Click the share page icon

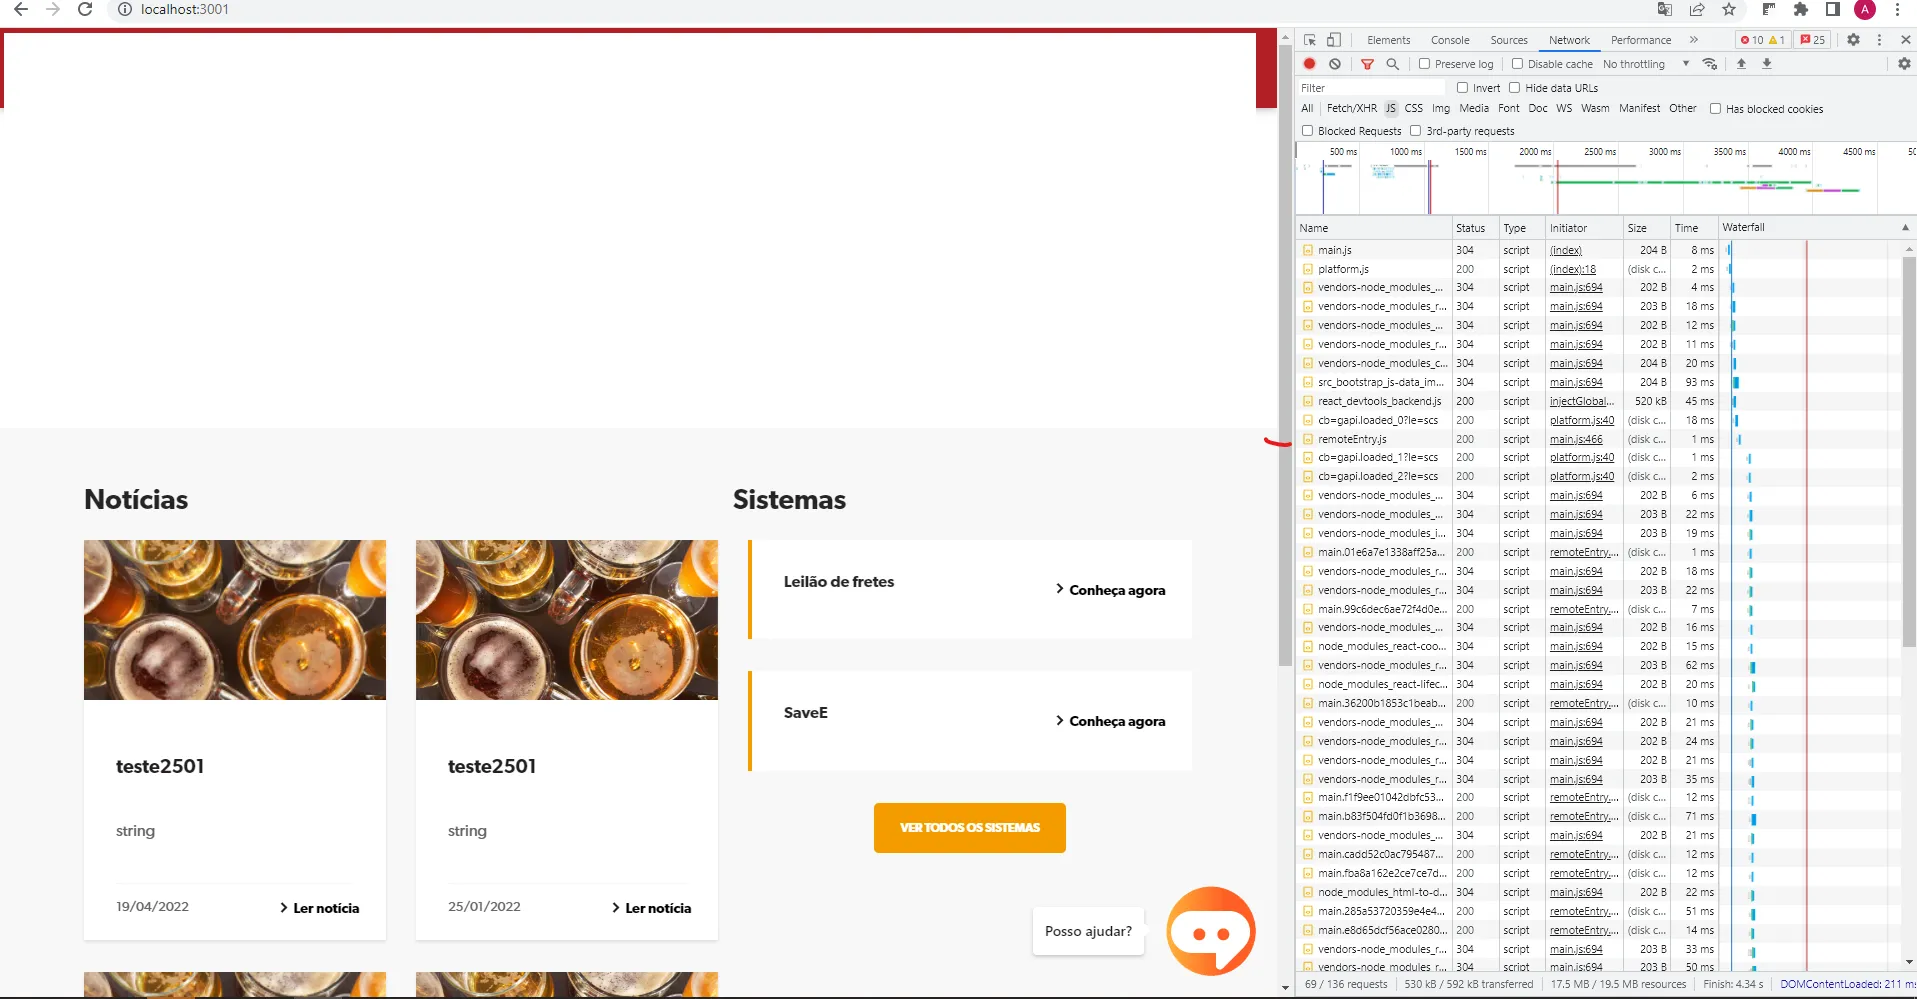tap(1697, 9)
